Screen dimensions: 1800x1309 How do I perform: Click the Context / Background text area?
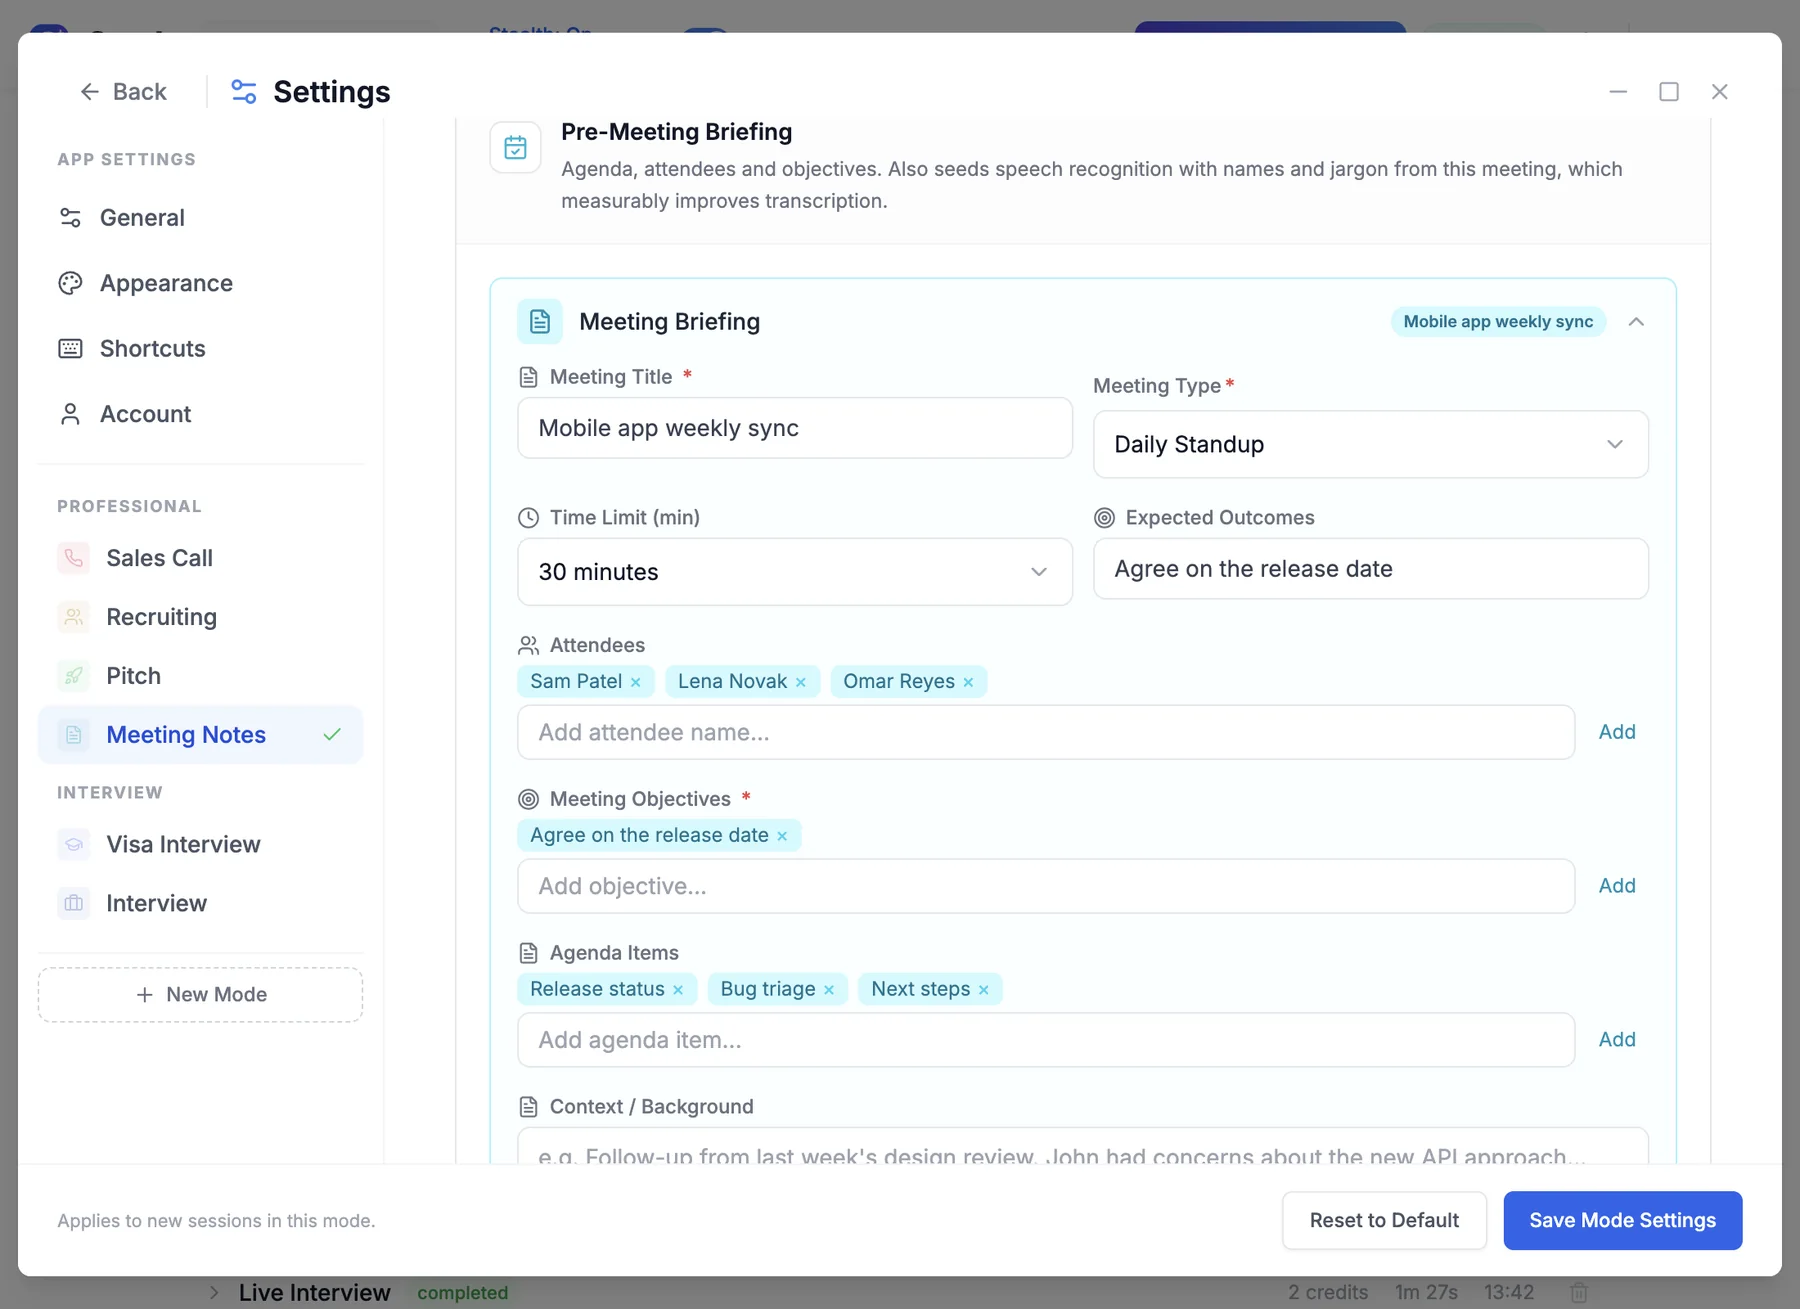pos(1083,1147)
